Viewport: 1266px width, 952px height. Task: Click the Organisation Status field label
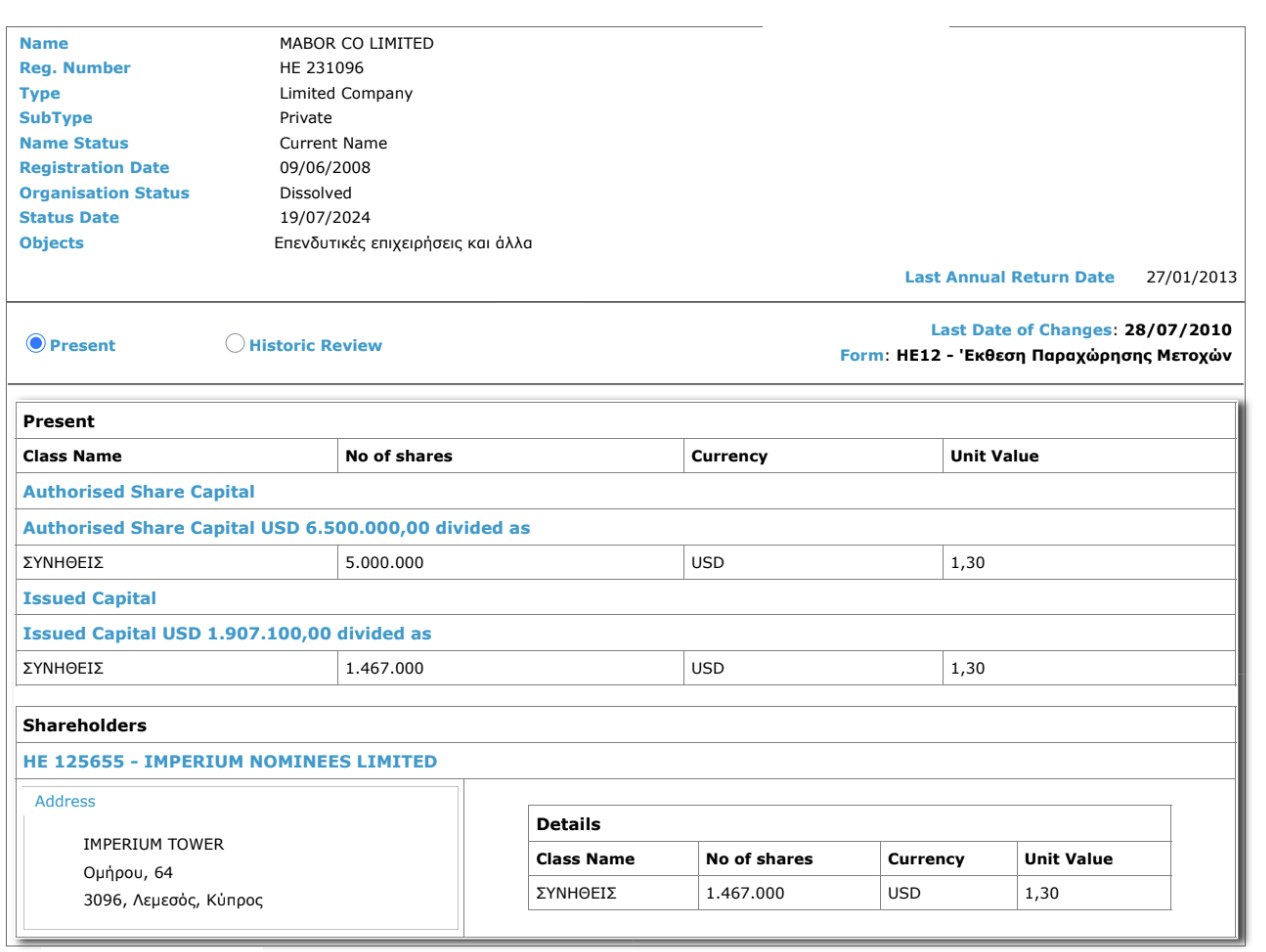pyautogui.click(x=104, y=193)
